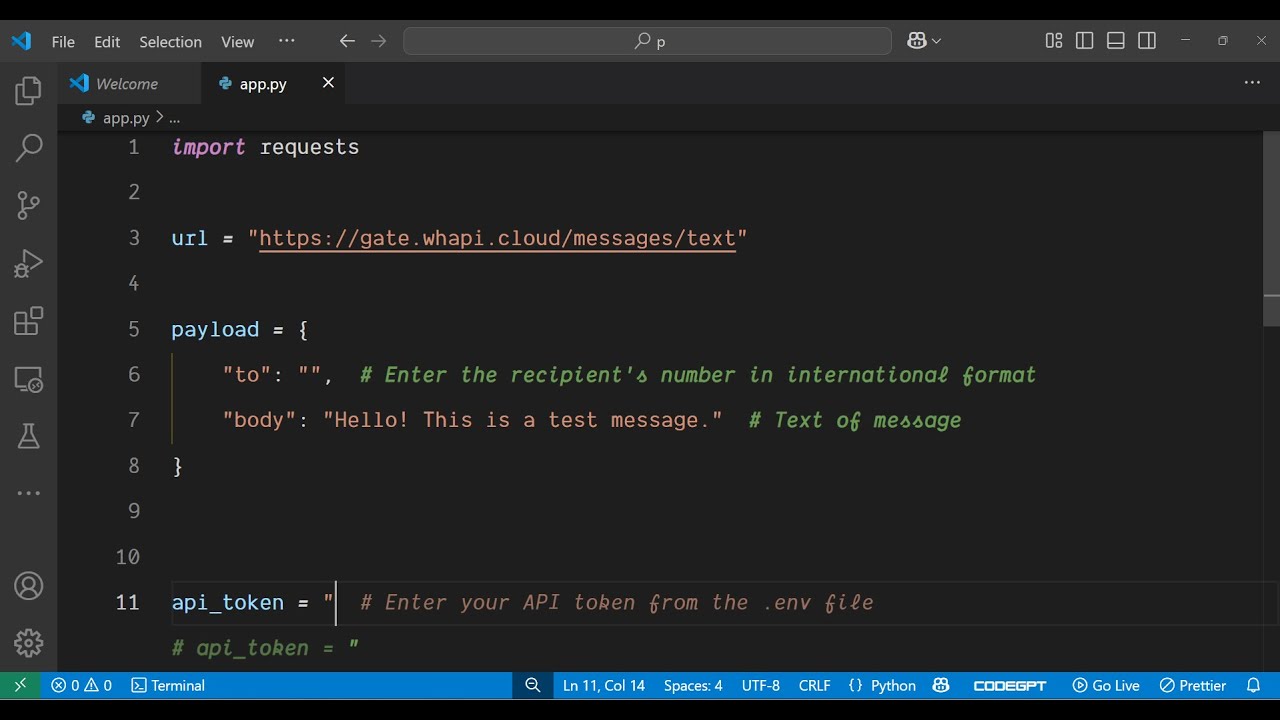
Task: Open the Testing flask view
Action: 28,436
